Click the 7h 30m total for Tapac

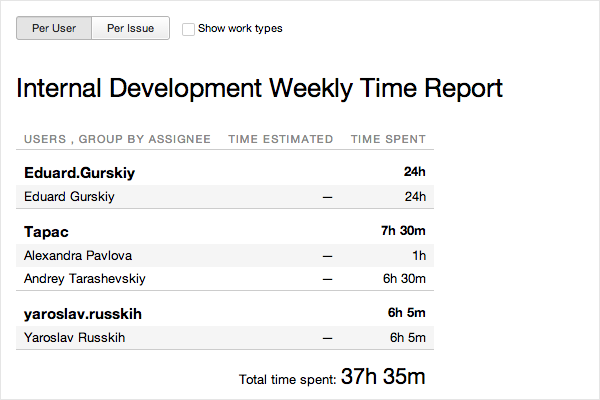(x=403, y=230)
